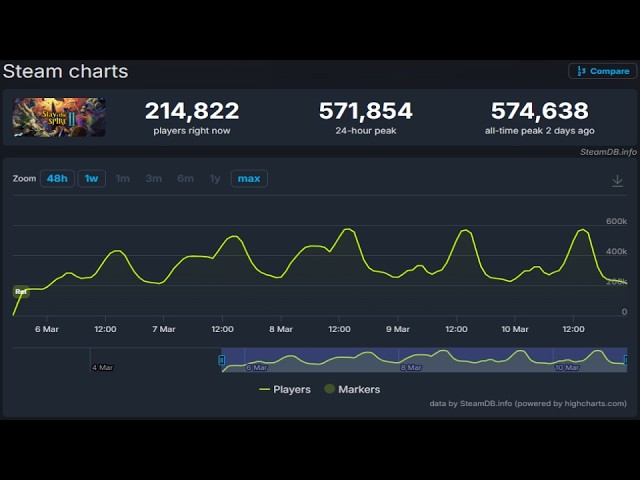Click the right navigator range handle
Viewport: 640px width, 480px height.
626,359
